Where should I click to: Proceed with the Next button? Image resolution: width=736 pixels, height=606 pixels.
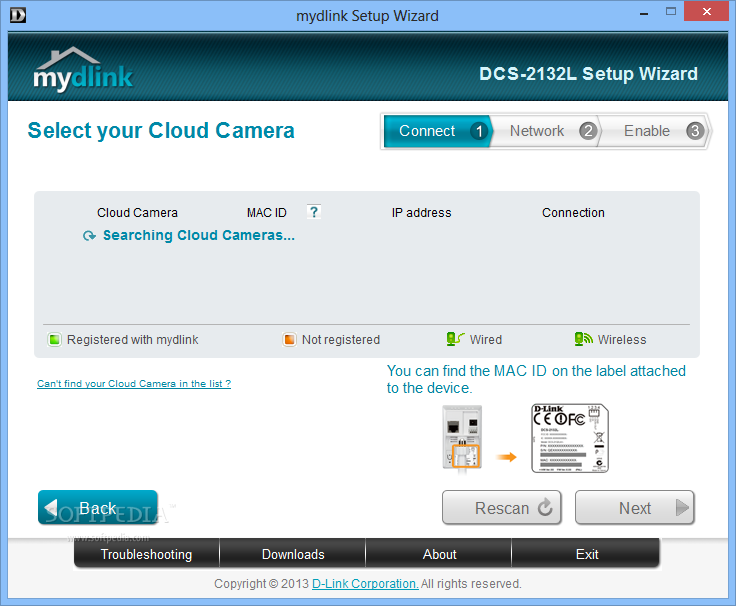tap(635, 507)
